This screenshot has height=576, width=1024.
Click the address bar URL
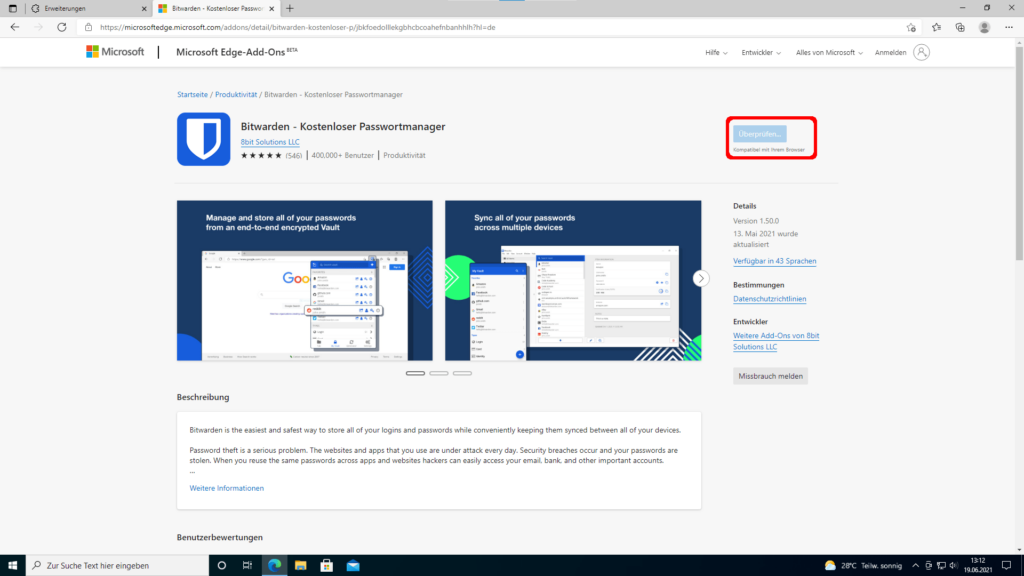pyautogui.click(x=298, y=27)
